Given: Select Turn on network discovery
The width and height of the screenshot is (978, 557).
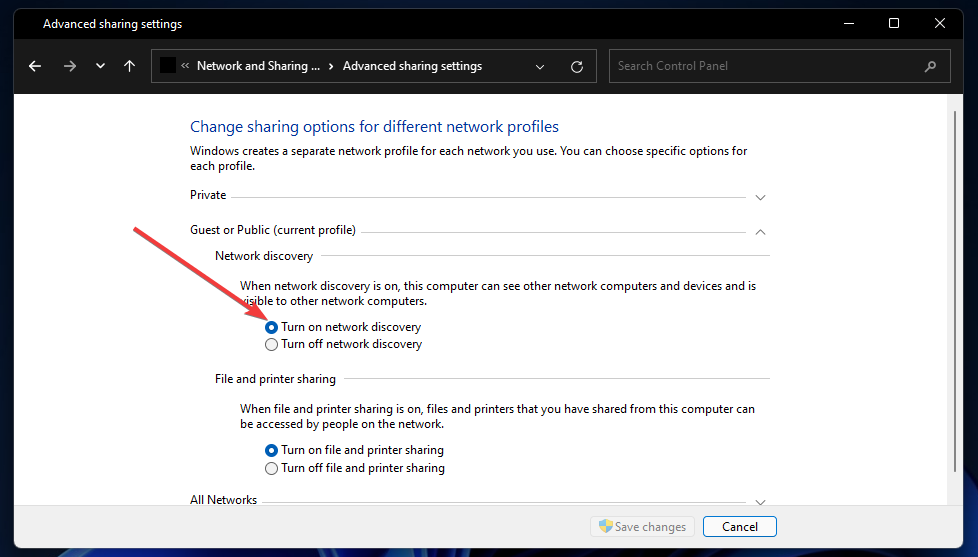Looking at the screenshot, I should click(x=271, y=327).
